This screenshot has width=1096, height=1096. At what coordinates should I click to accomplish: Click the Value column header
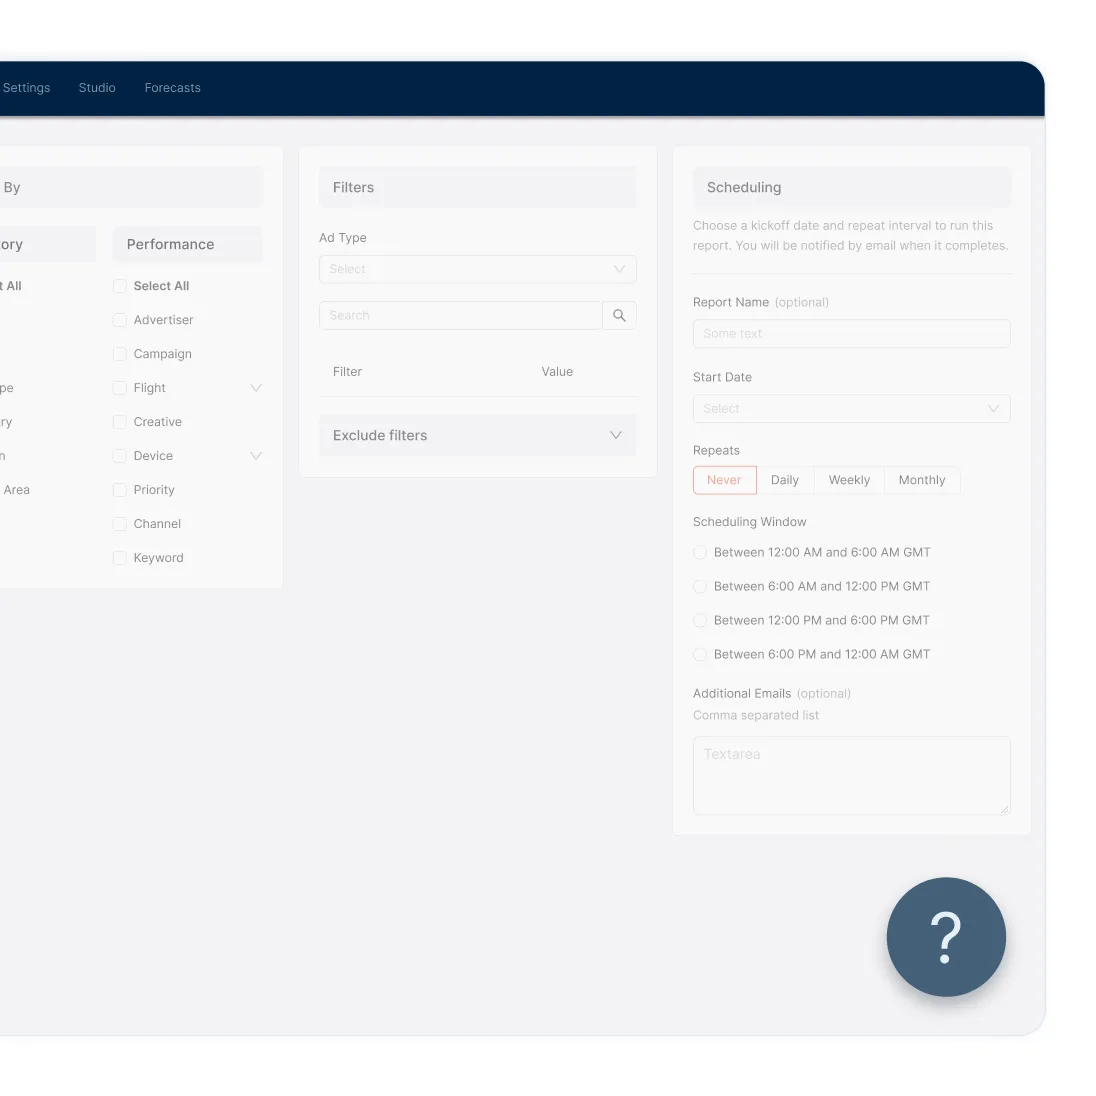coord(557,372)
